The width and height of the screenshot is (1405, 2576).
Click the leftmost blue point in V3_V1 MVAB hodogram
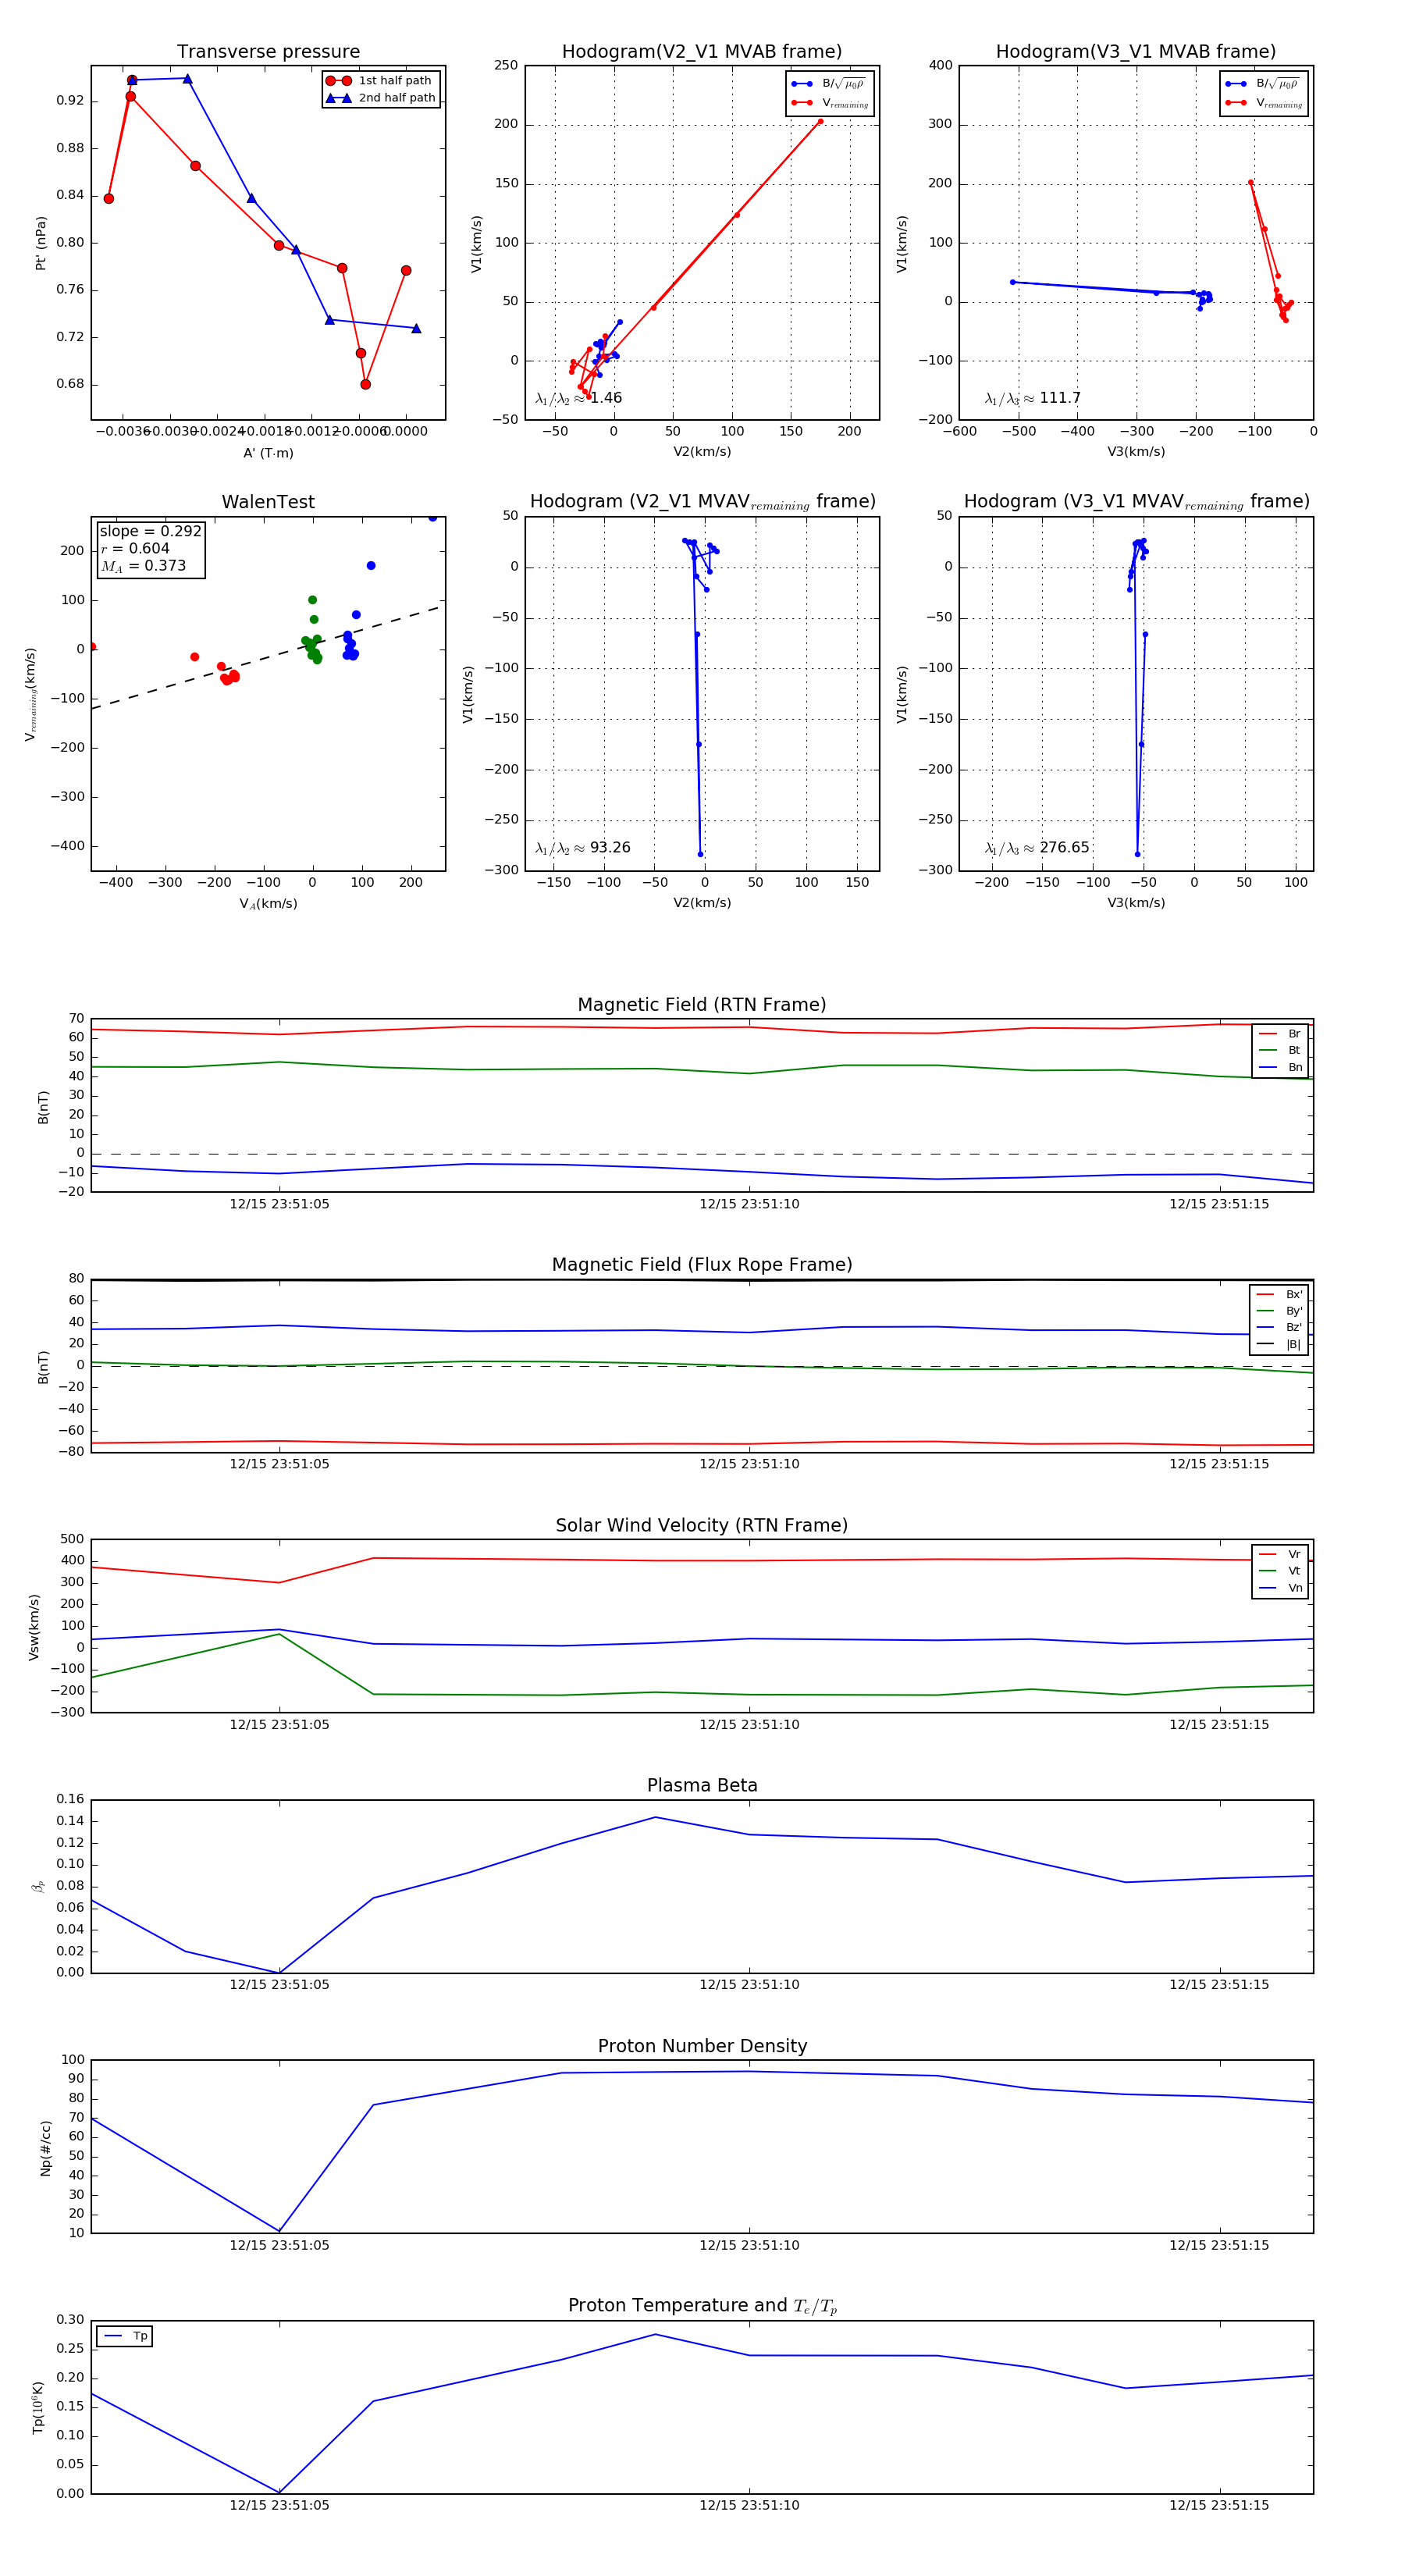pos(1012,282)
